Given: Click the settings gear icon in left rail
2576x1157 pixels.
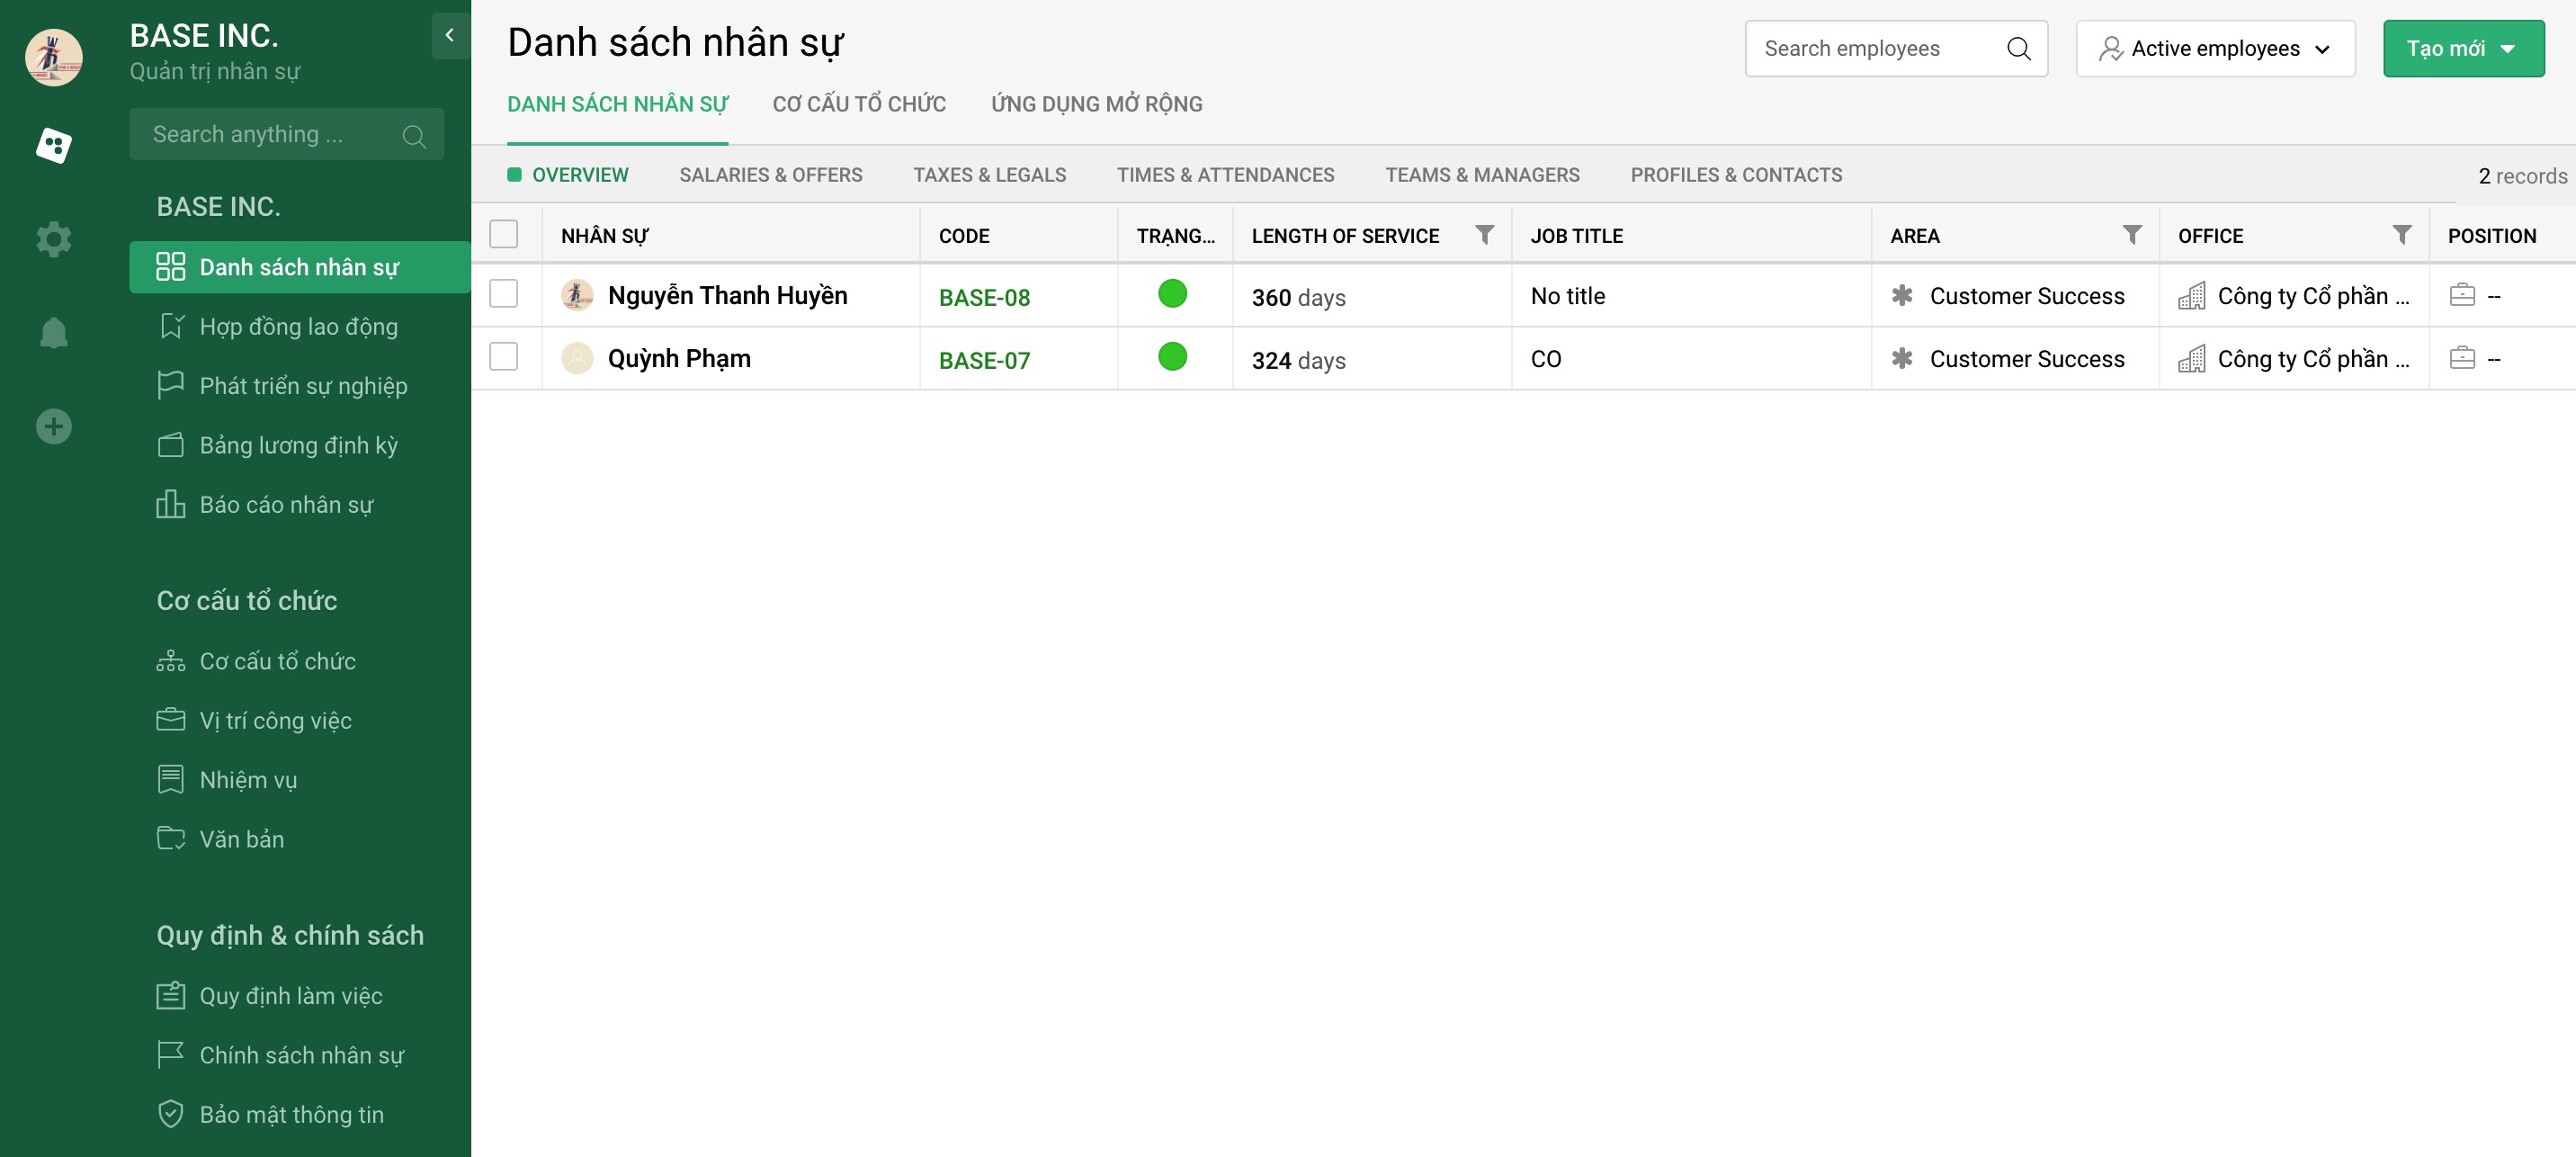Looking at the screenshot, I should coord(54,239).
